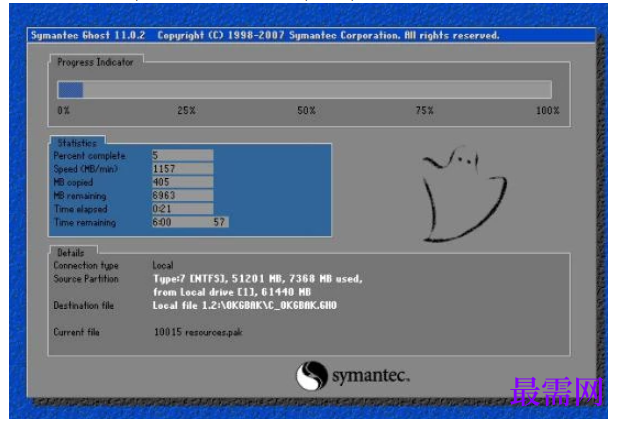Click the symantec wordmark text
Viewport: 622px width, 423px height.
371,375
